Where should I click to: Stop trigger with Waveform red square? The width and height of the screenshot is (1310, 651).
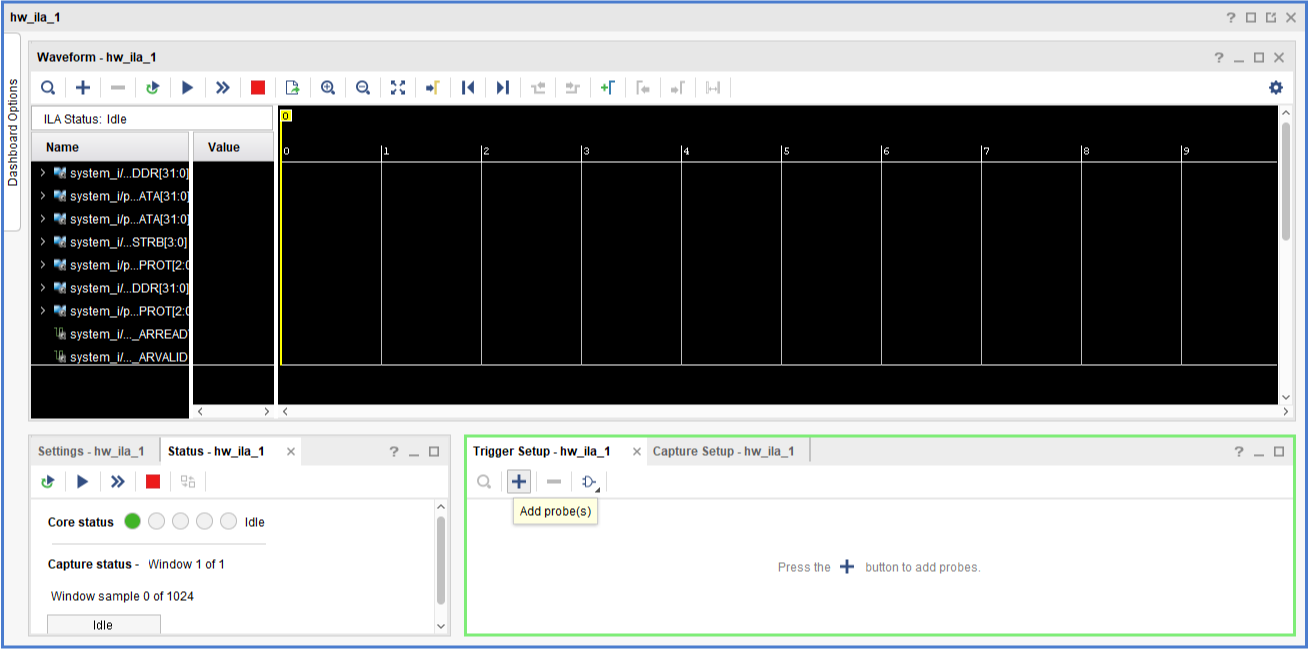point(258,88)
